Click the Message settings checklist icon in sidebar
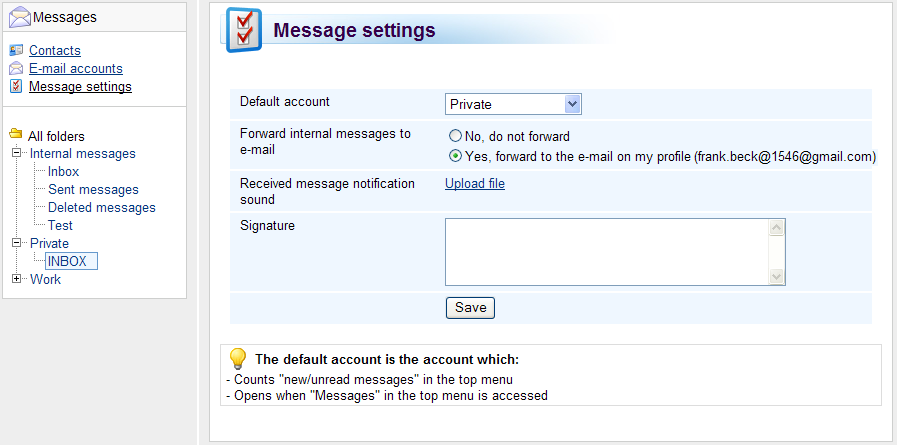The width and height of the screenshot is (897, 445). [x=16, y=86]
